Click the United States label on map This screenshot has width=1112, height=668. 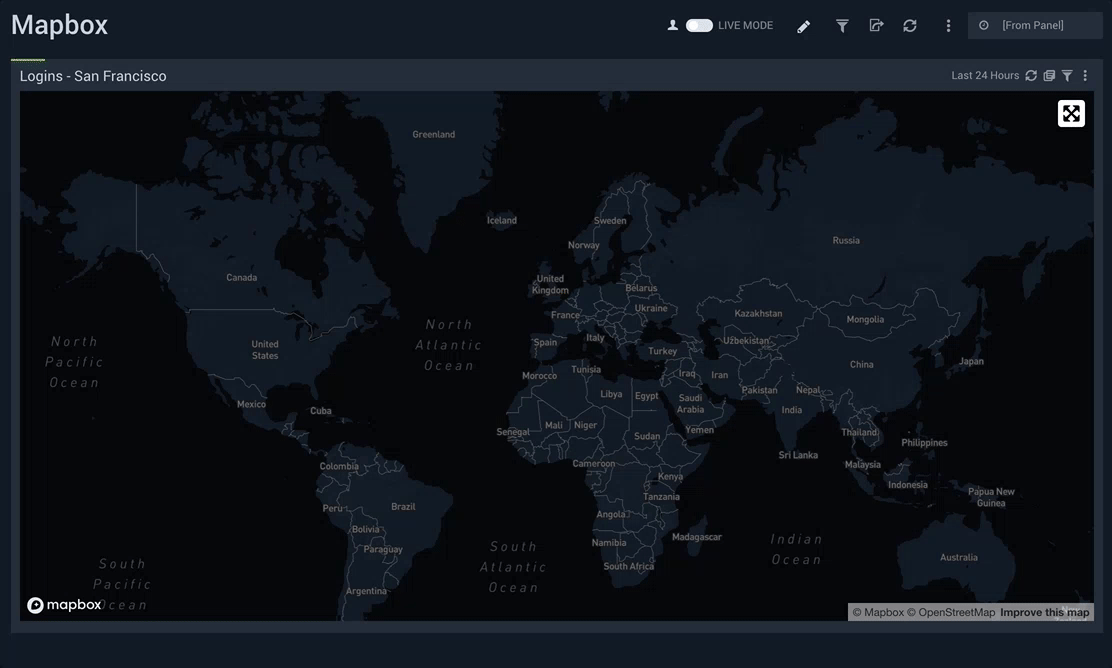[265, 350]
